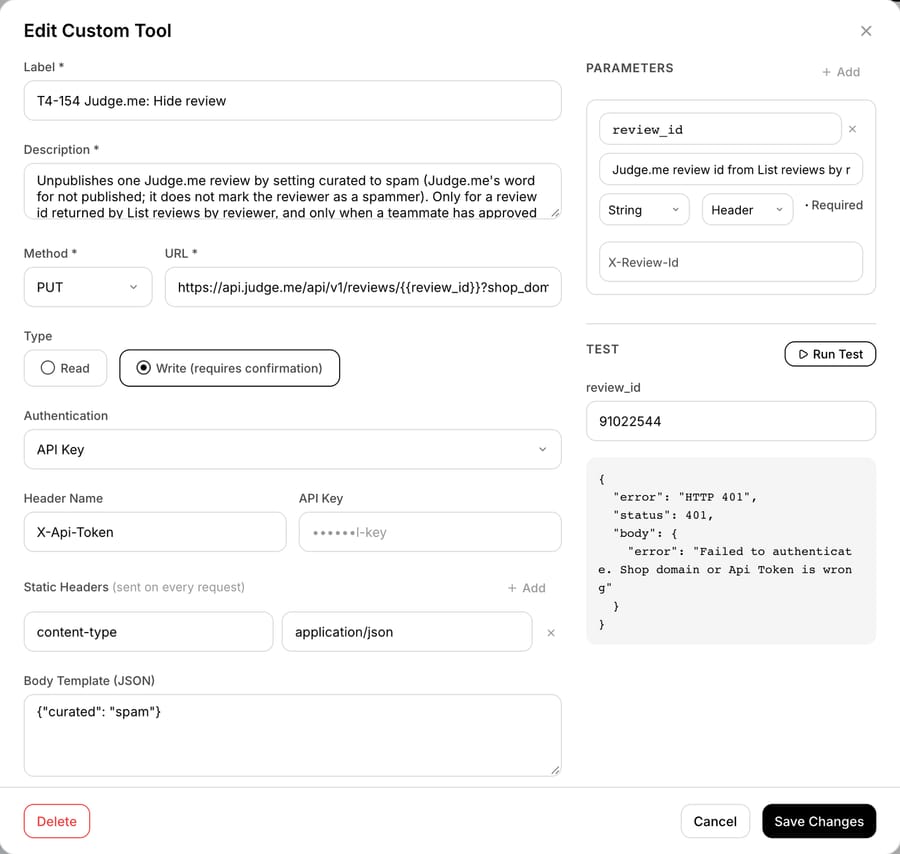
Task: Remove the content-type static header
Action: point(550,632)
